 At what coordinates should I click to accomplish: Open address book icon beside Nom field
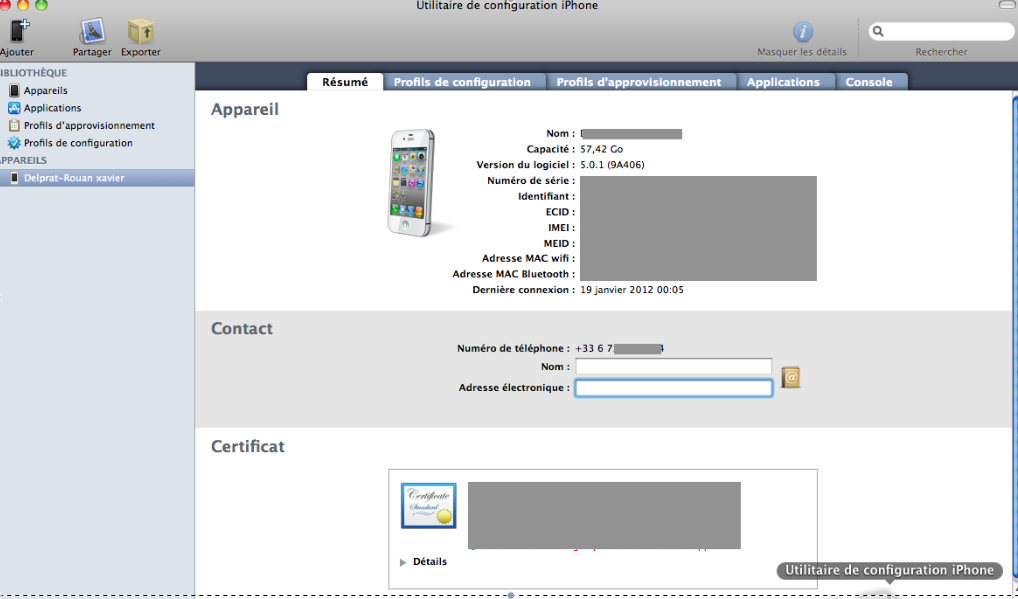point(790,377)
